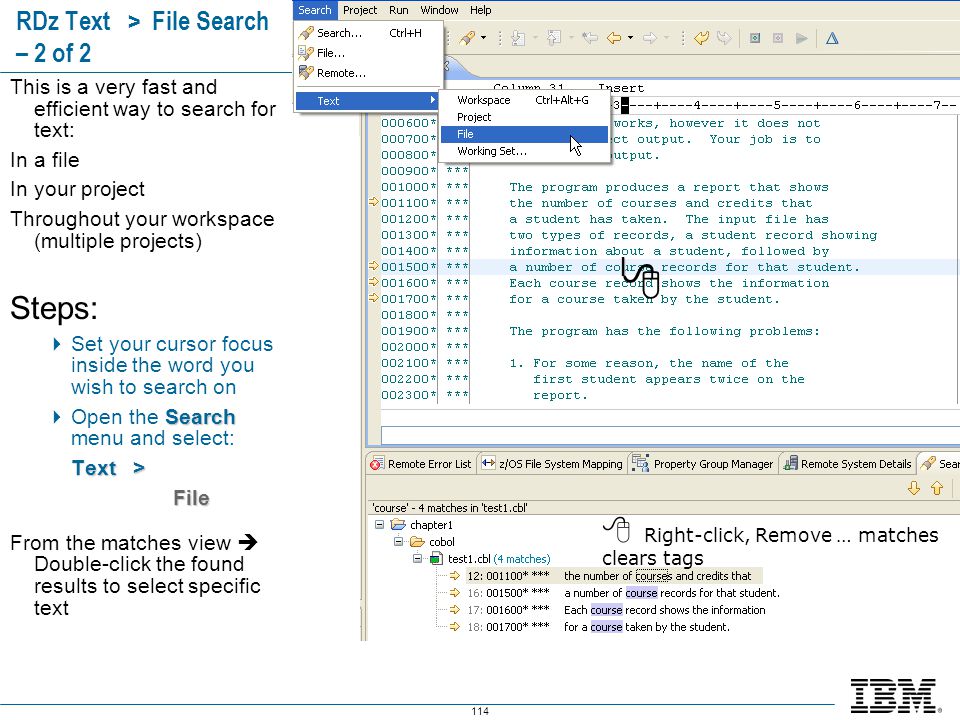This screenshot has width=960, height=720.
Task: Select match line 18: 001700
Action: click(589, 628)
